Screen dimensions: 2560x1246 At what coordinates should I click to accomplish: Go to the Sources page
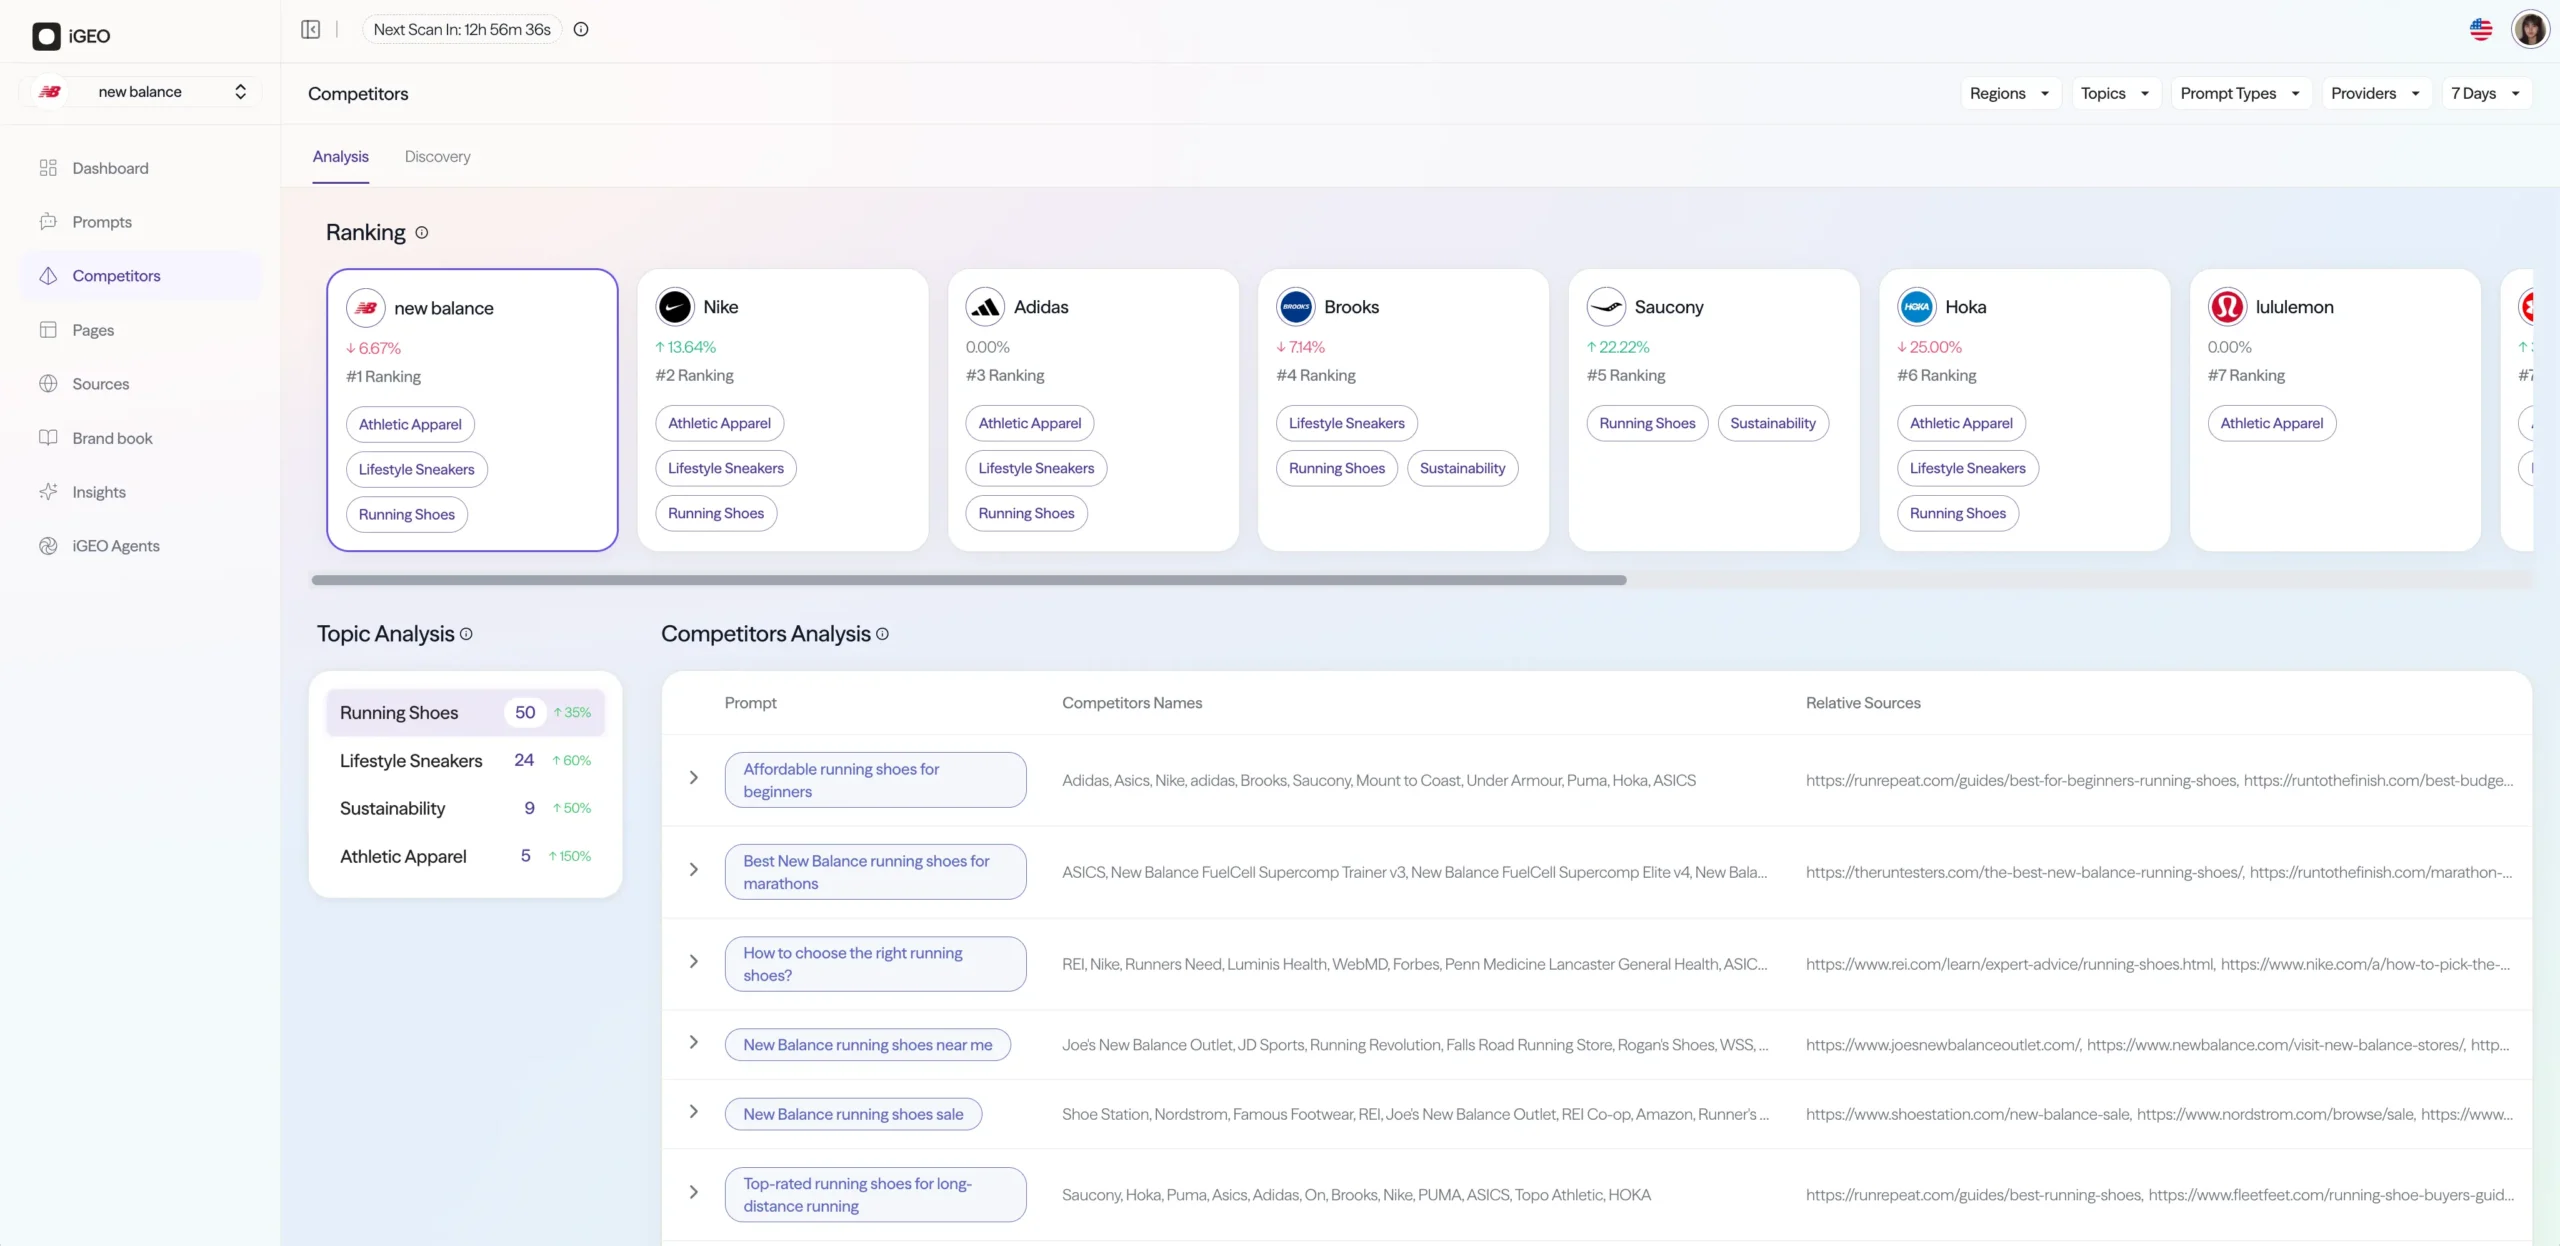coord(100,384)
